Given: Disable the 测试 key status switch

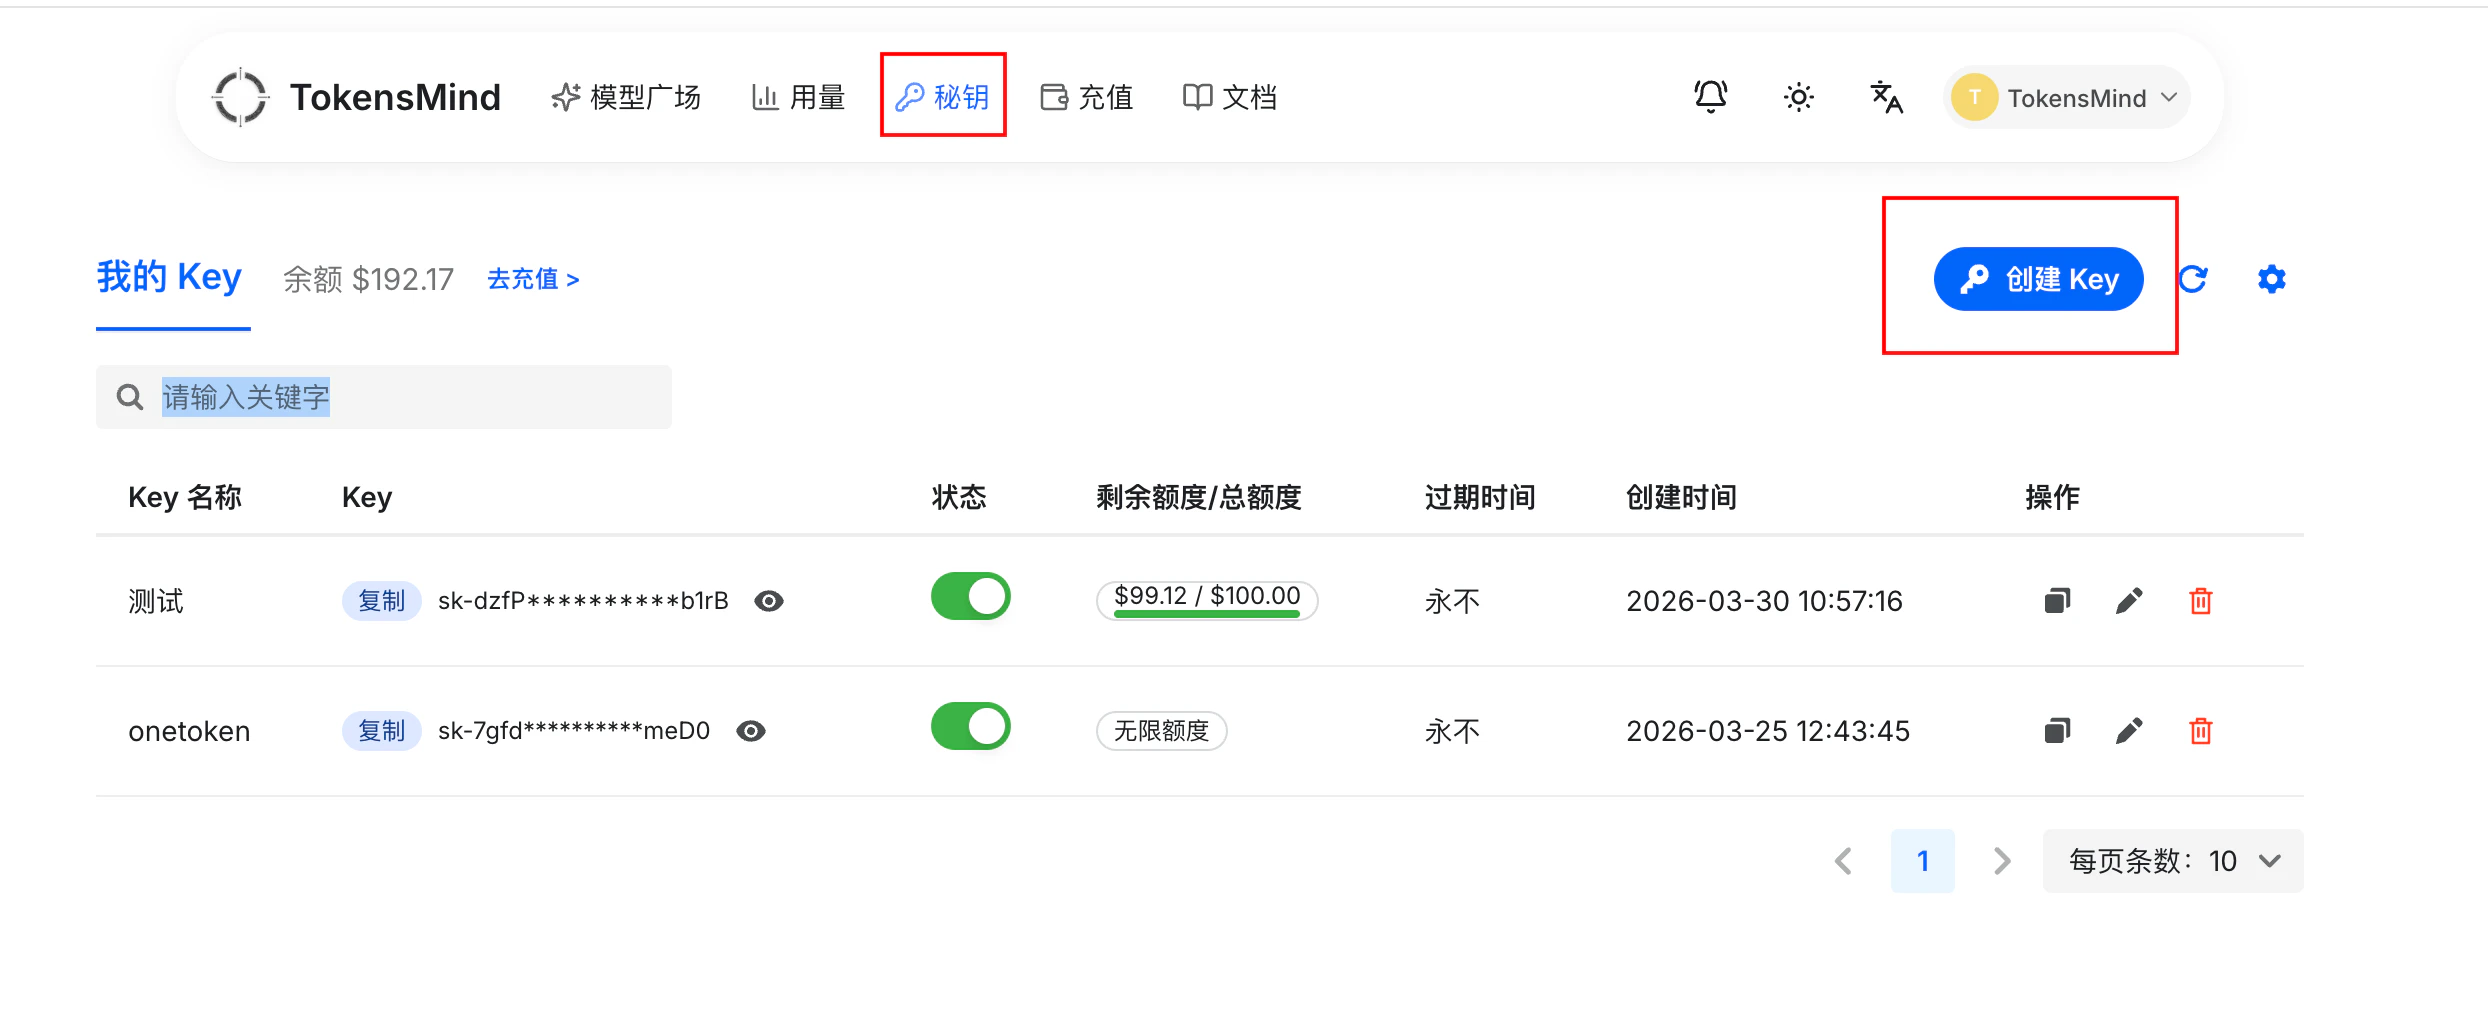Looking at the screenshot, I should point(970,597).
